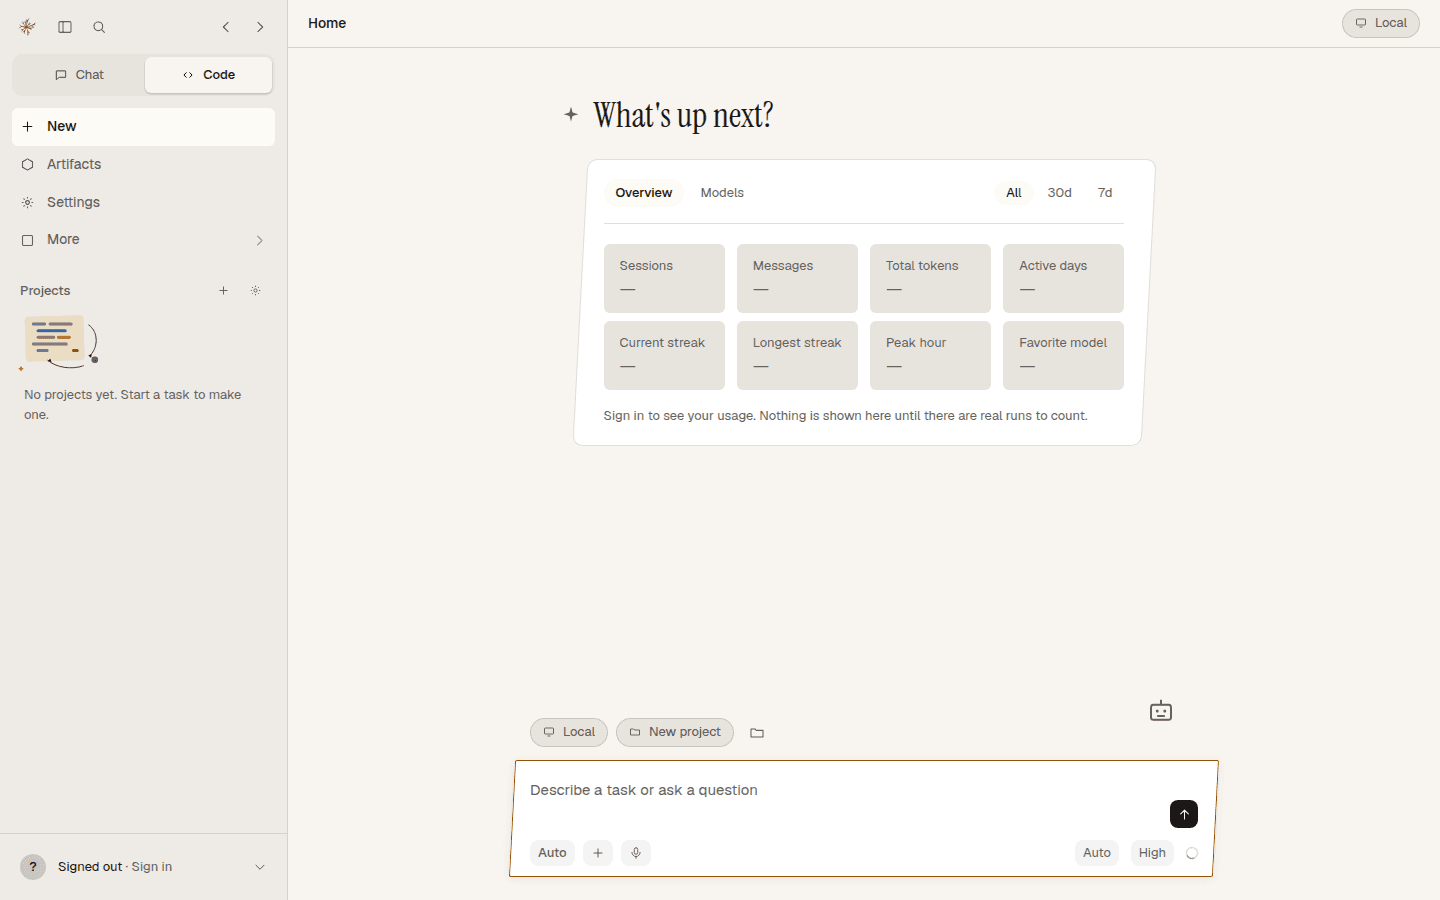The height and width of the screenshot is (900, 1440).
Task: Click the folder icon beside New project
Action: 757,733
